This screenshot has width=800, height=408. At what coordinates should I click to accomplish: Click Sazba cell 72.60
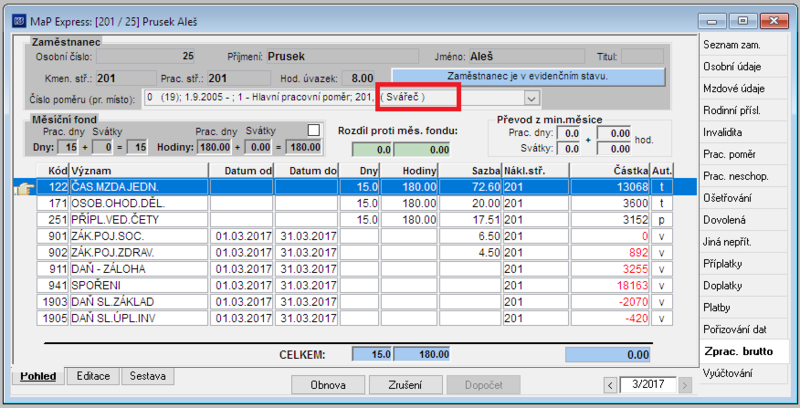(470, 187)
